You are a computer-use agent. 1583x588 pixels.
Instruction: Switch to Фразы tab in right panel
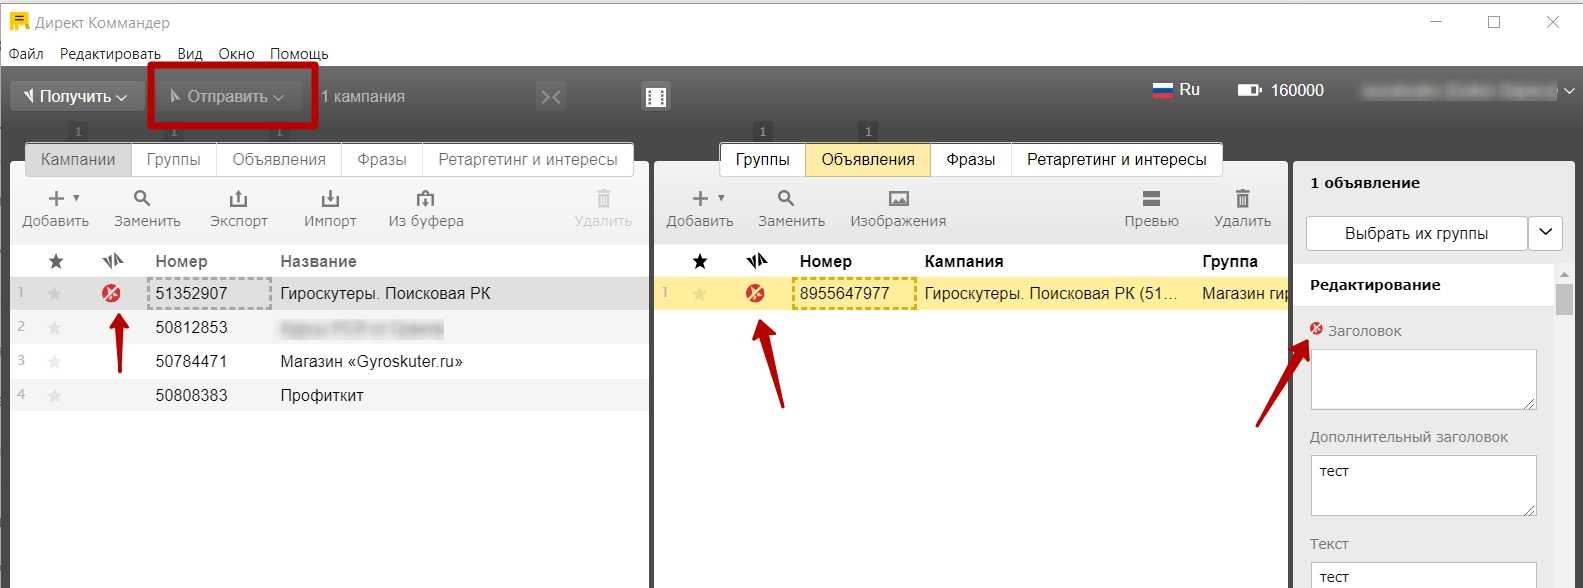[970, 159]
